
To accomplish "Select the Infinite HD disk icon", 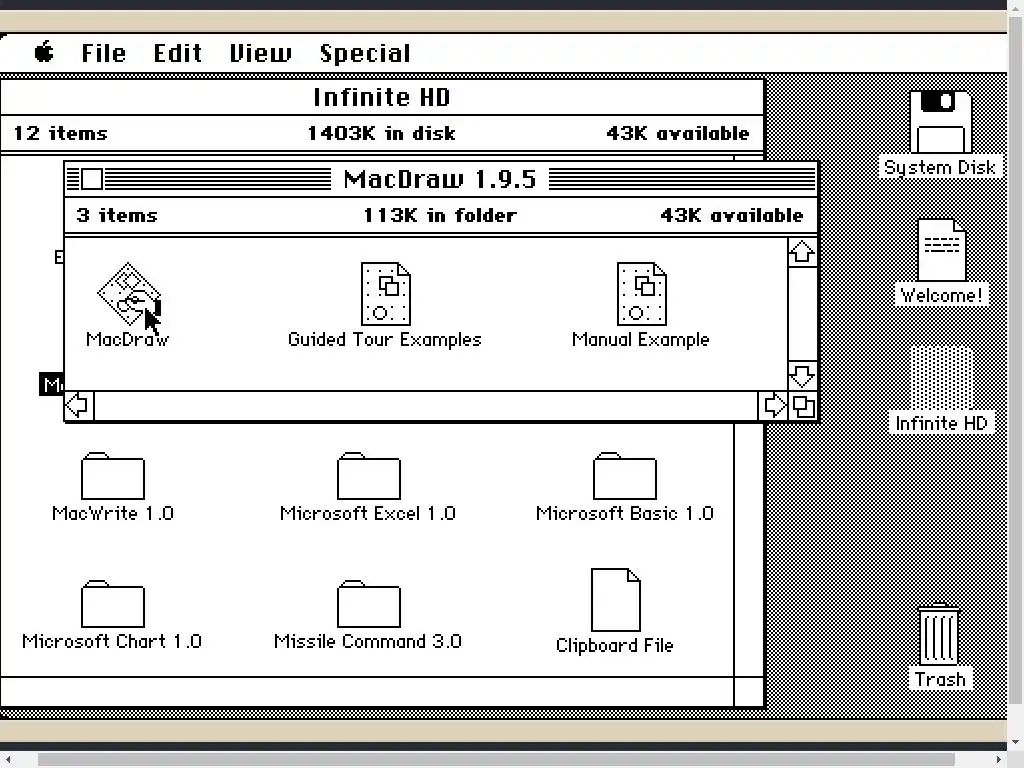I will coord(941,378).
